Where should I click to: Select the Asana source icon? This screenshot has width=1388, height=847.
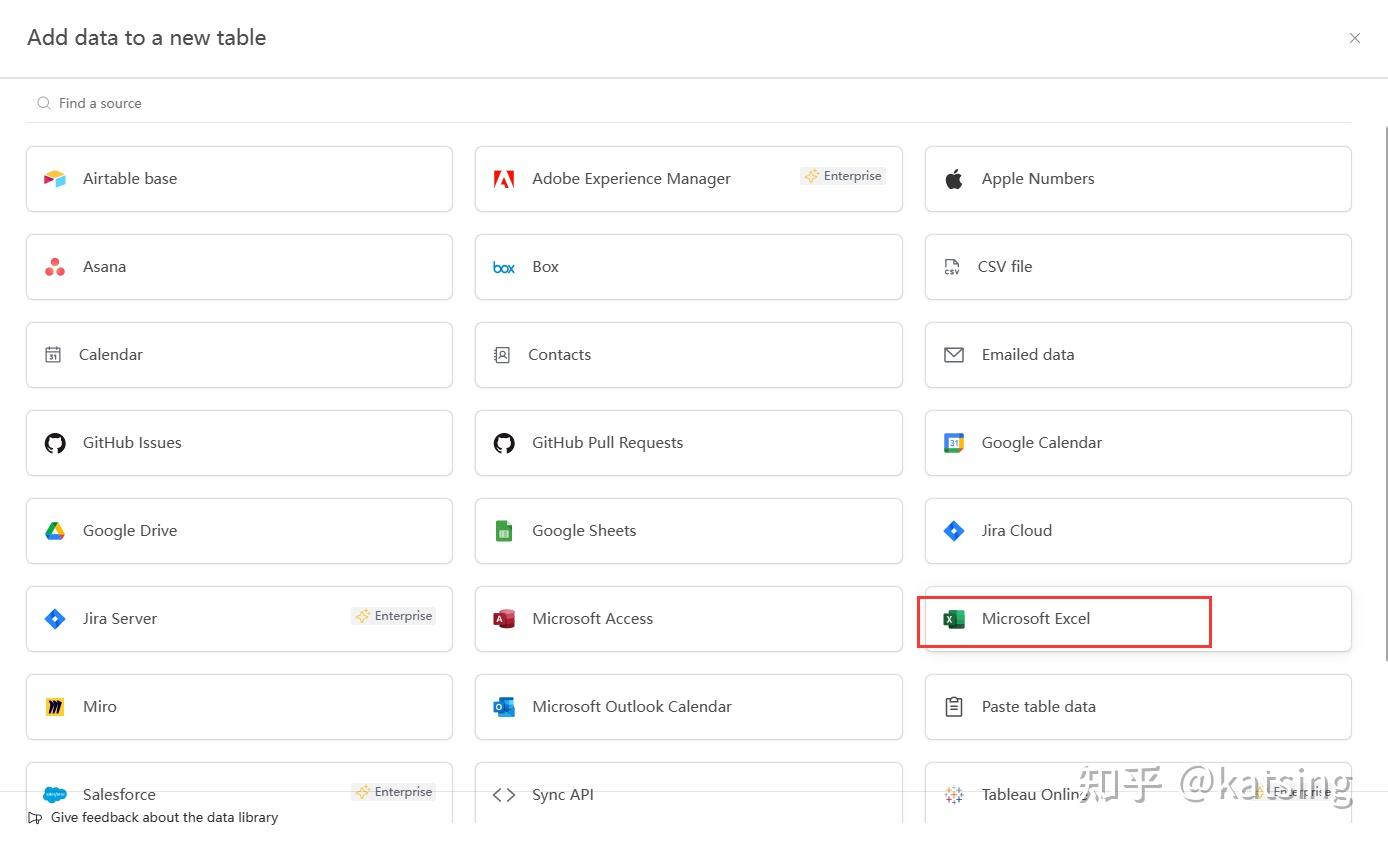tap(54, 267)
